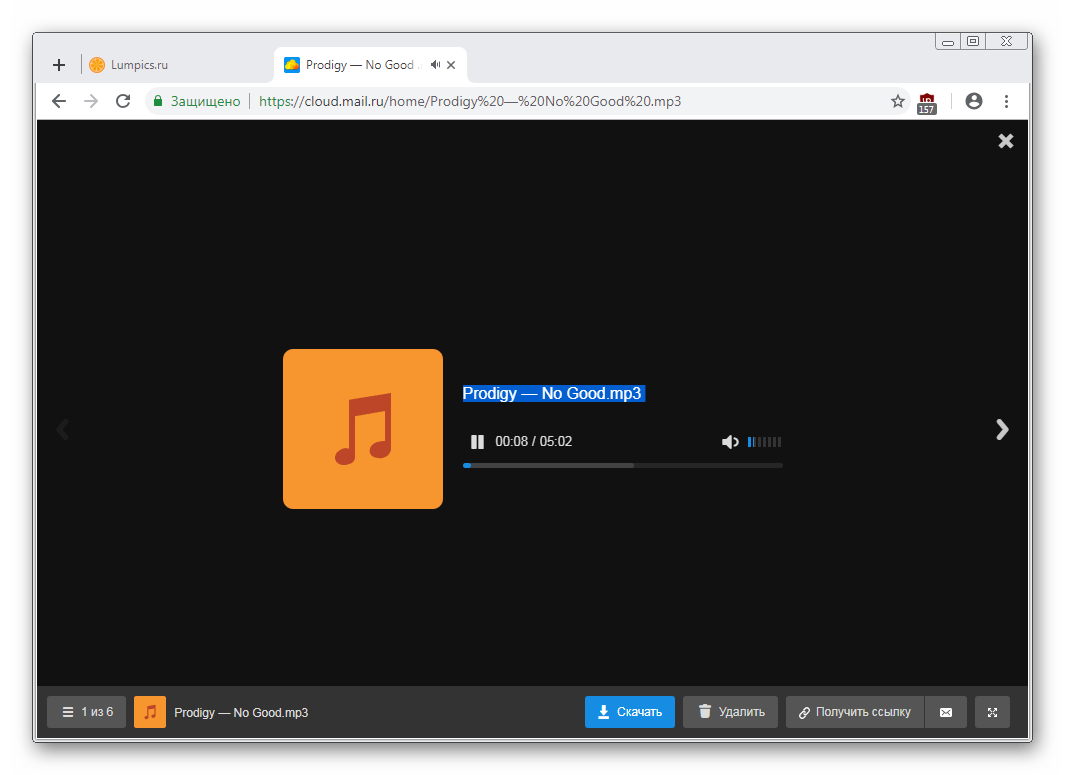Click the Получить ссылку button
The width and height of the screenshot is (1065, 775).
click(855, 712)
